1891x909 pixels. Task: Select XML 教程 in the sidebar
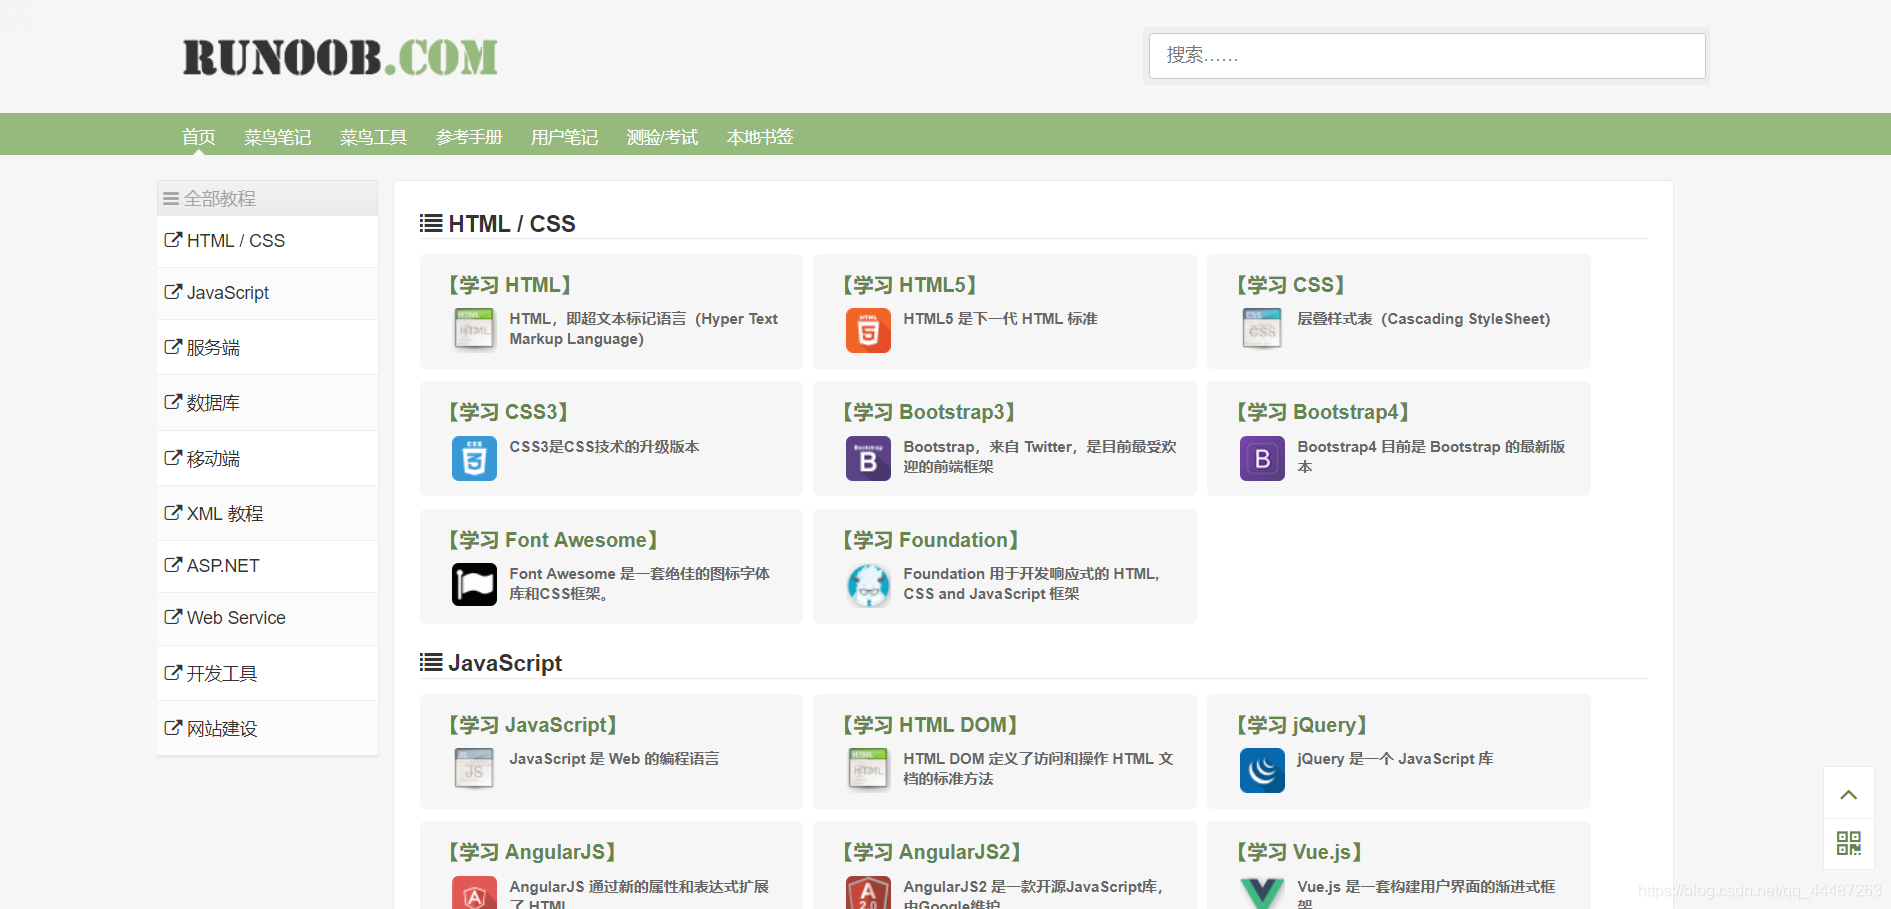pyautogui.click(x=268, y=514)
